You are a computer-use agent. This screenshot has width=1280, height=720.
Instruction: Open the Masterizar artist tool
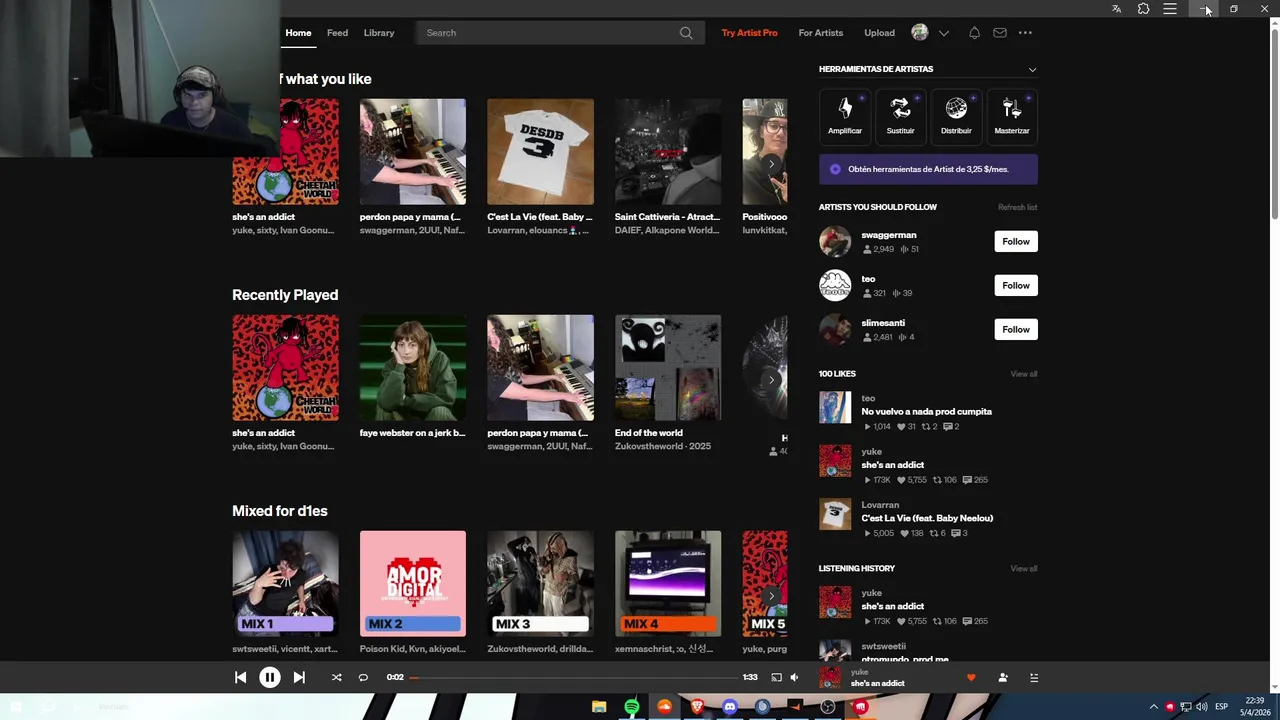(x=1012, y=115)
